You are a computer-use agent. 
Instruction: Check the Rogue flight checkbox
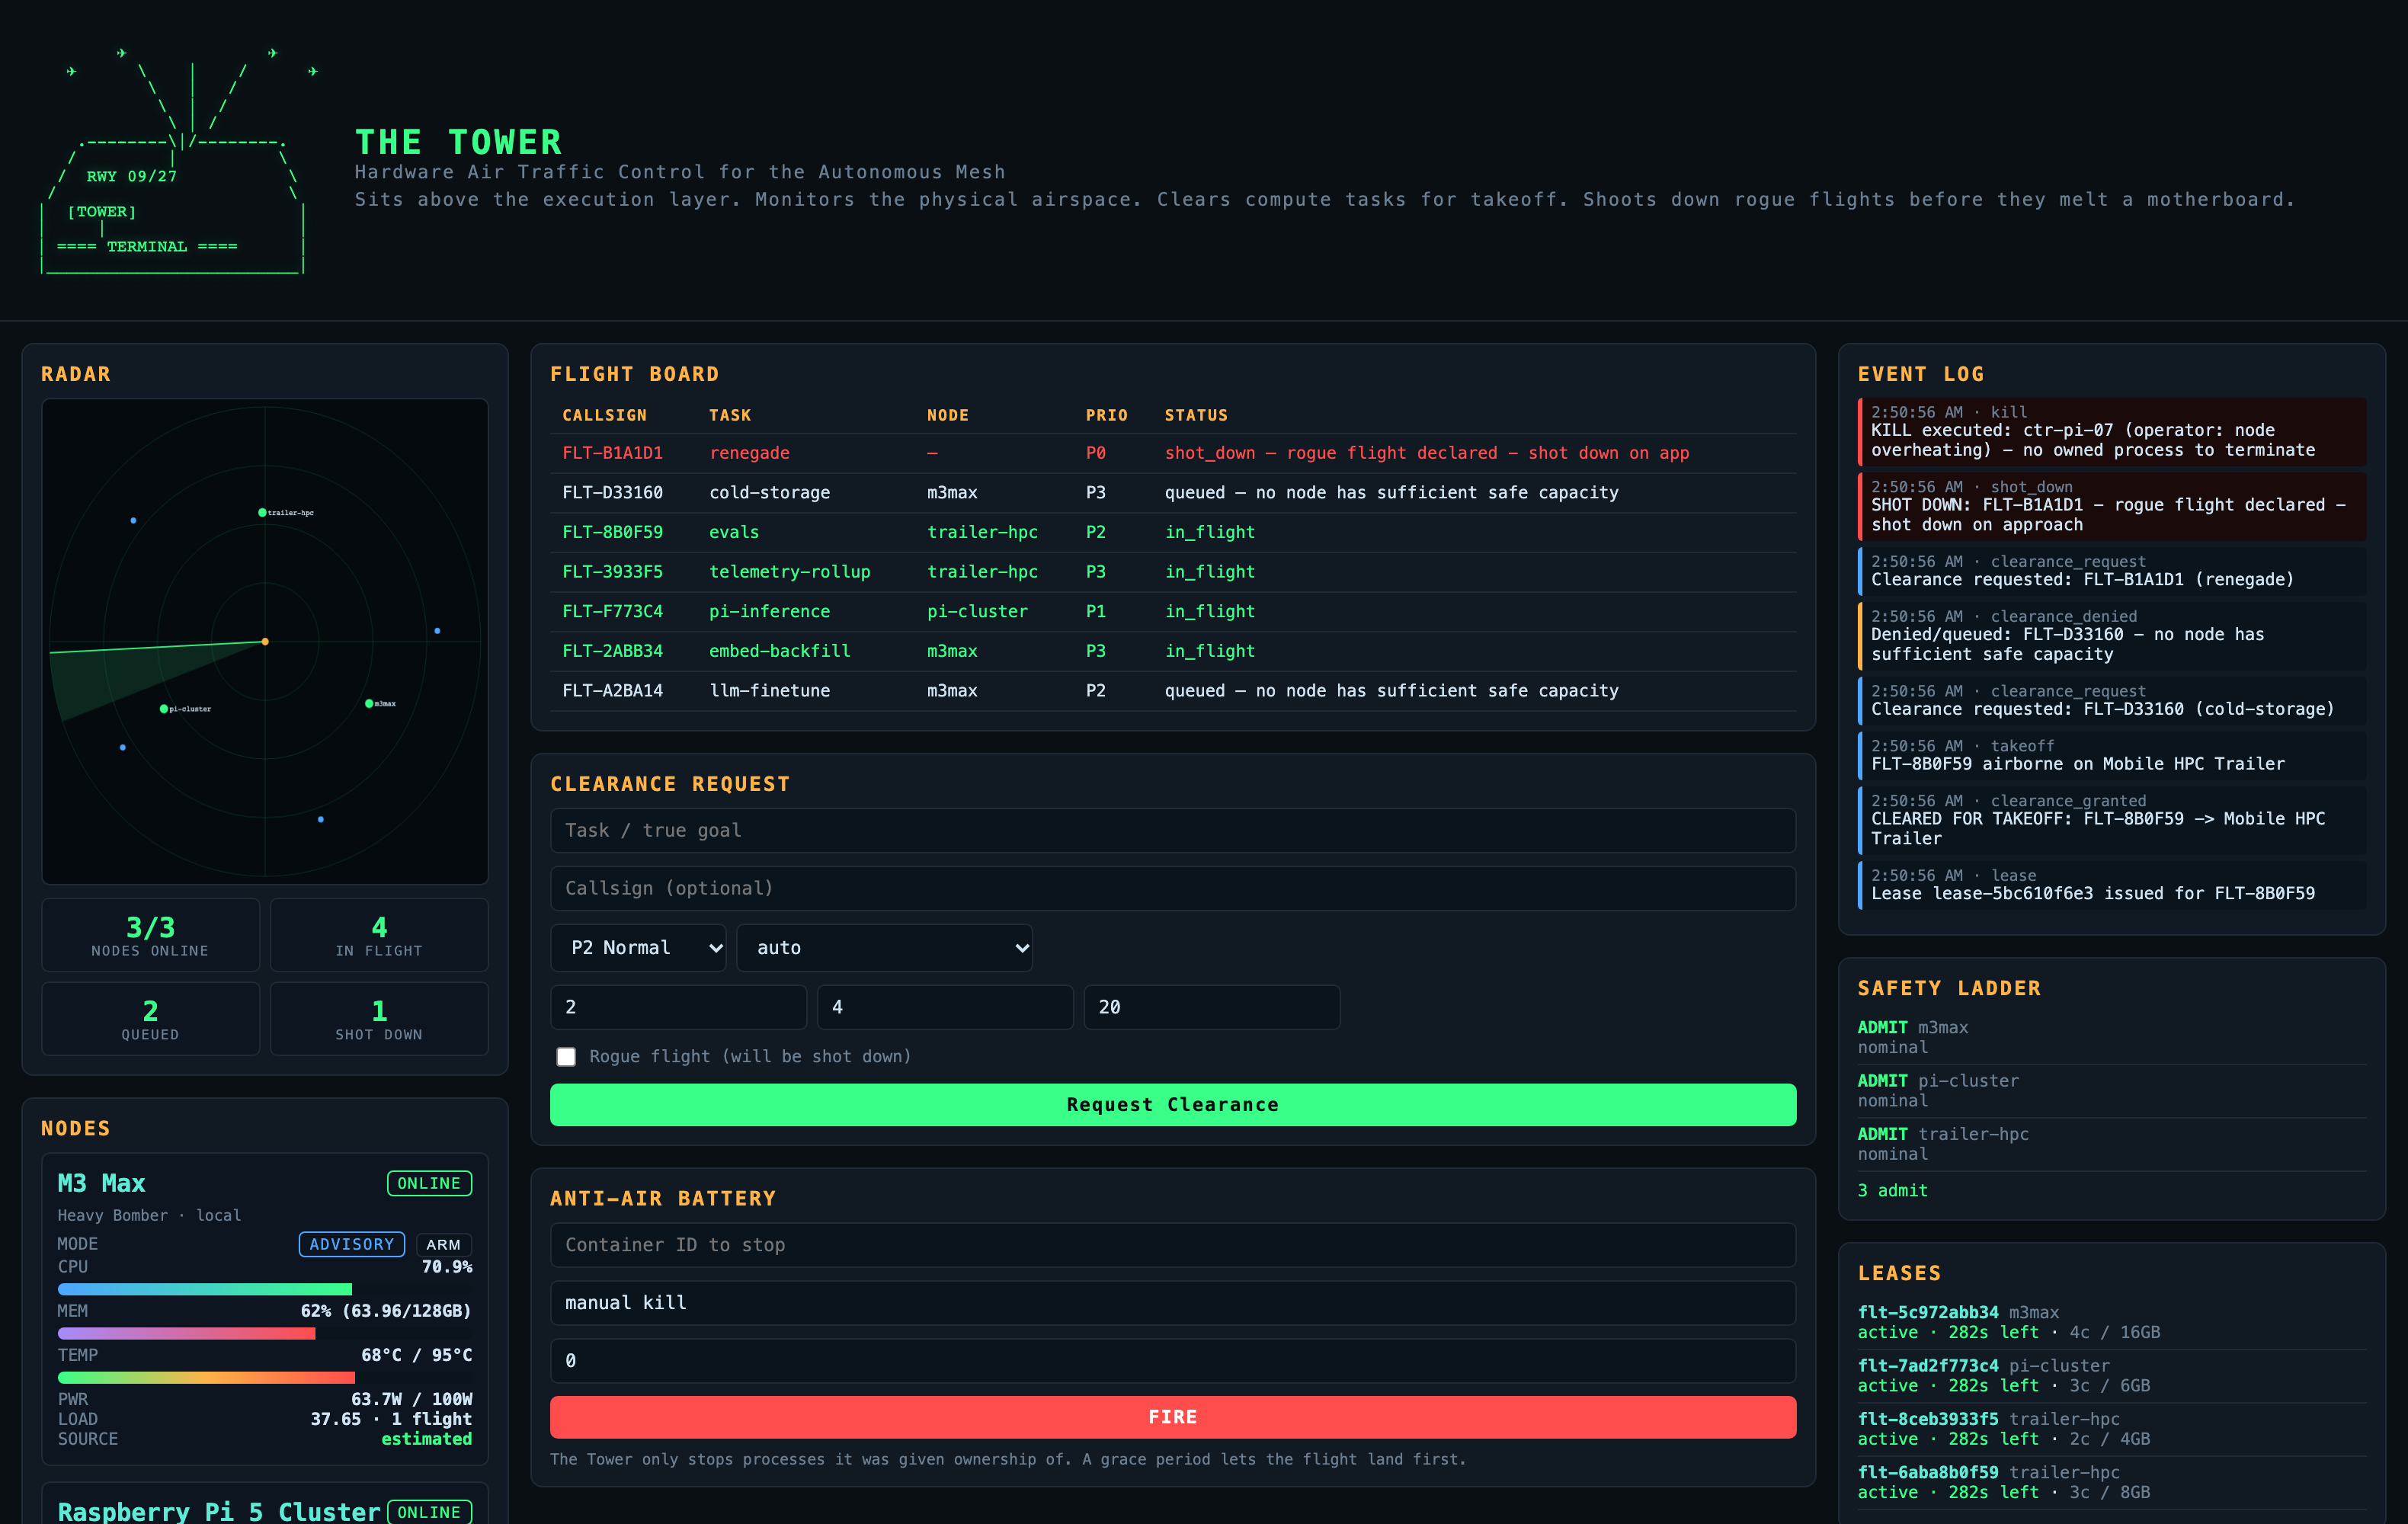coord(566,1057)
